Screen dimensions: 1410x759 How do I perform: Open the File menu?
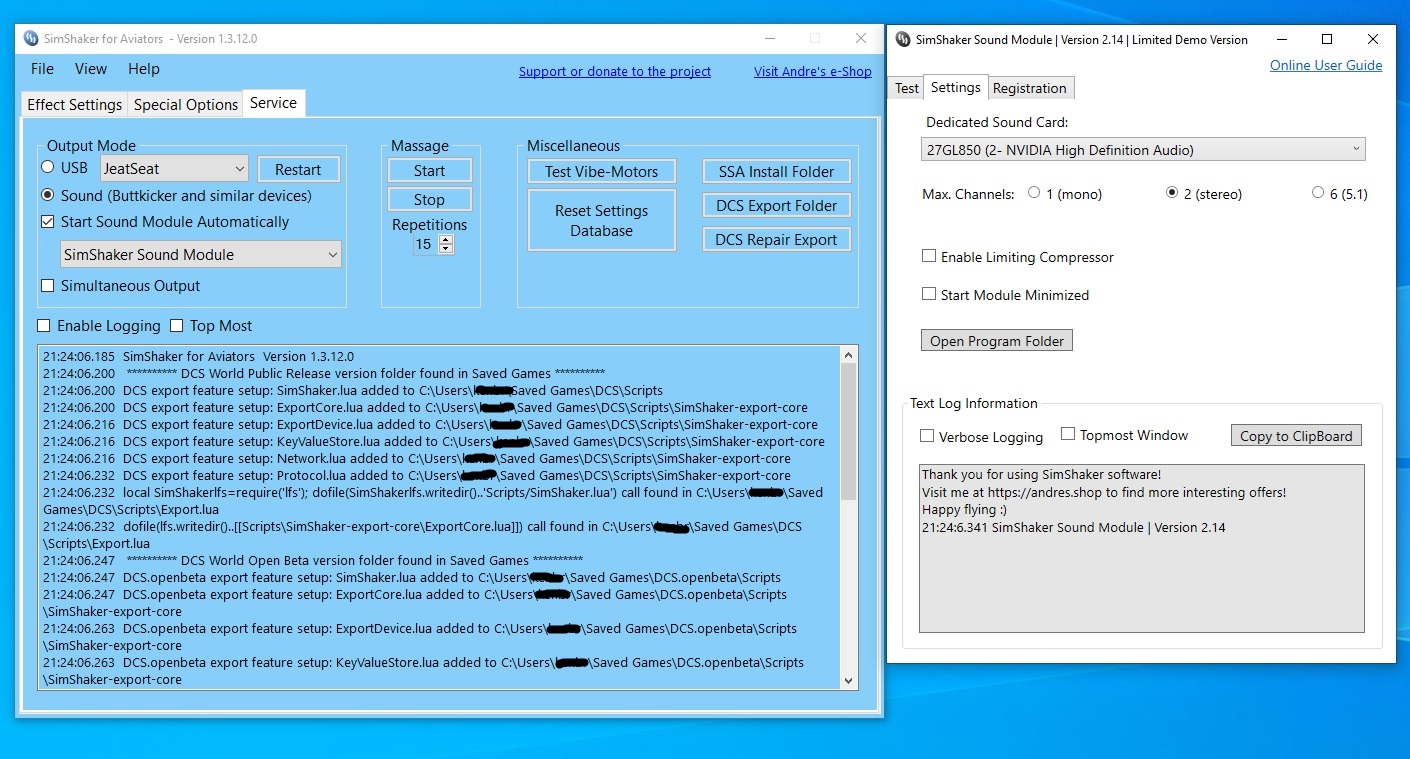tap(42, 69)
